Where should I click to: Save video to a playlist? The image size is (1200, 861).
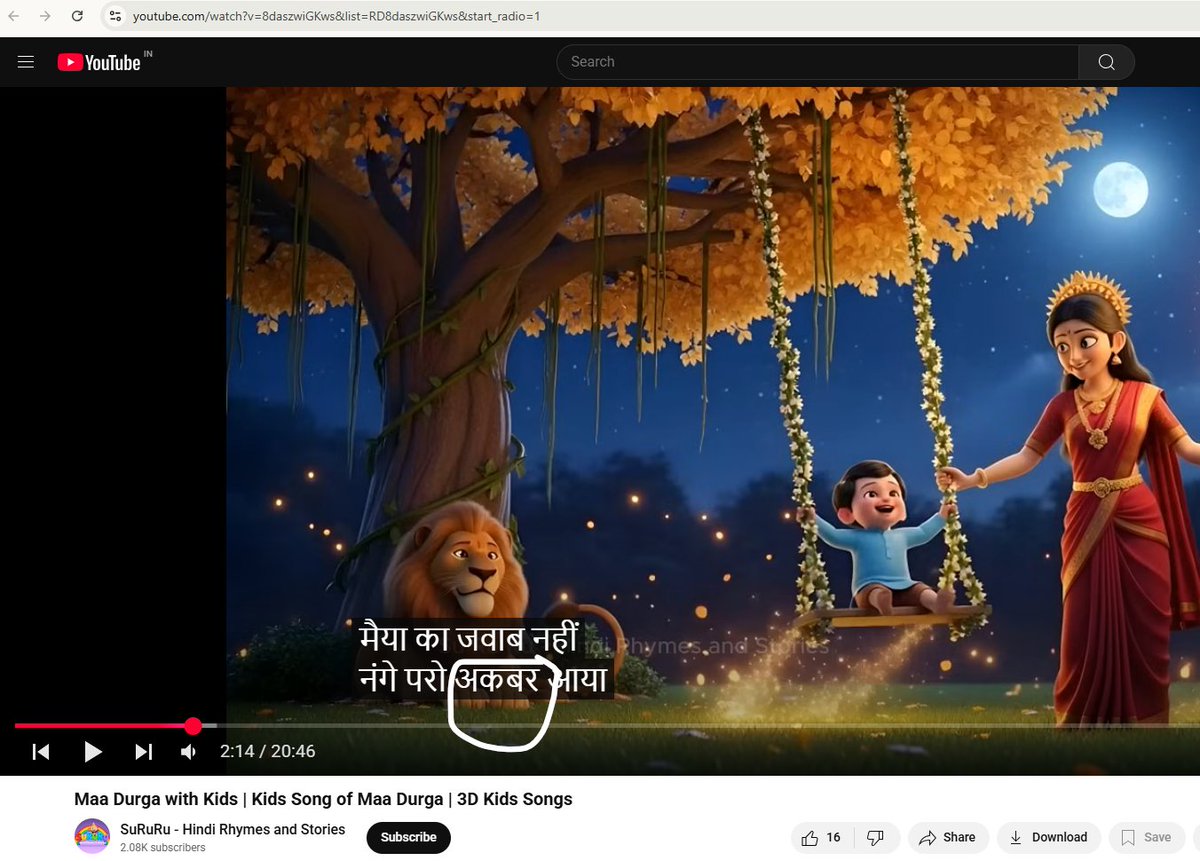(1146, 837)
